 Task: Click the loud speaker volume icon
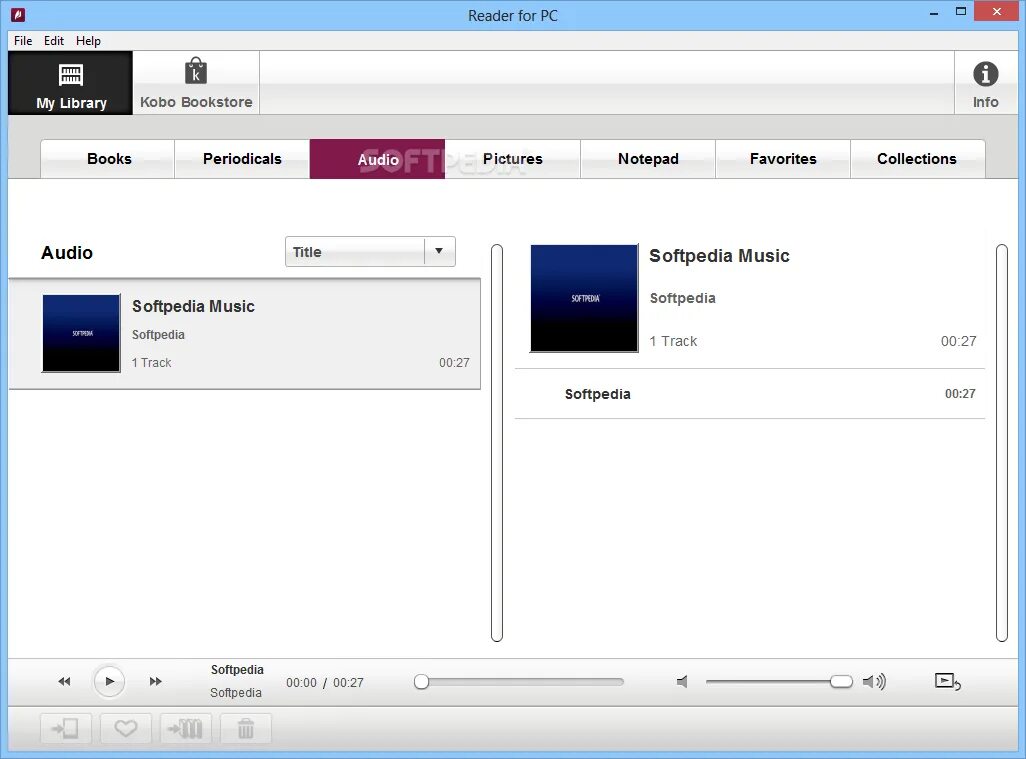pyautogui.click(x=874, y=682)
